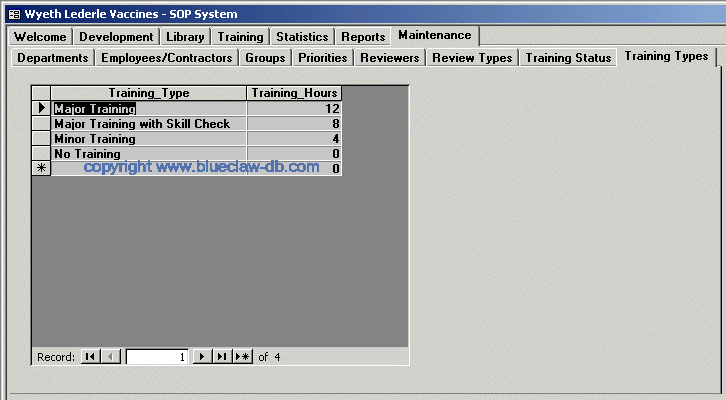The image size is (726, 400).
Task: Select the 'No Training' cell
Action: click(x=149, y=153)
